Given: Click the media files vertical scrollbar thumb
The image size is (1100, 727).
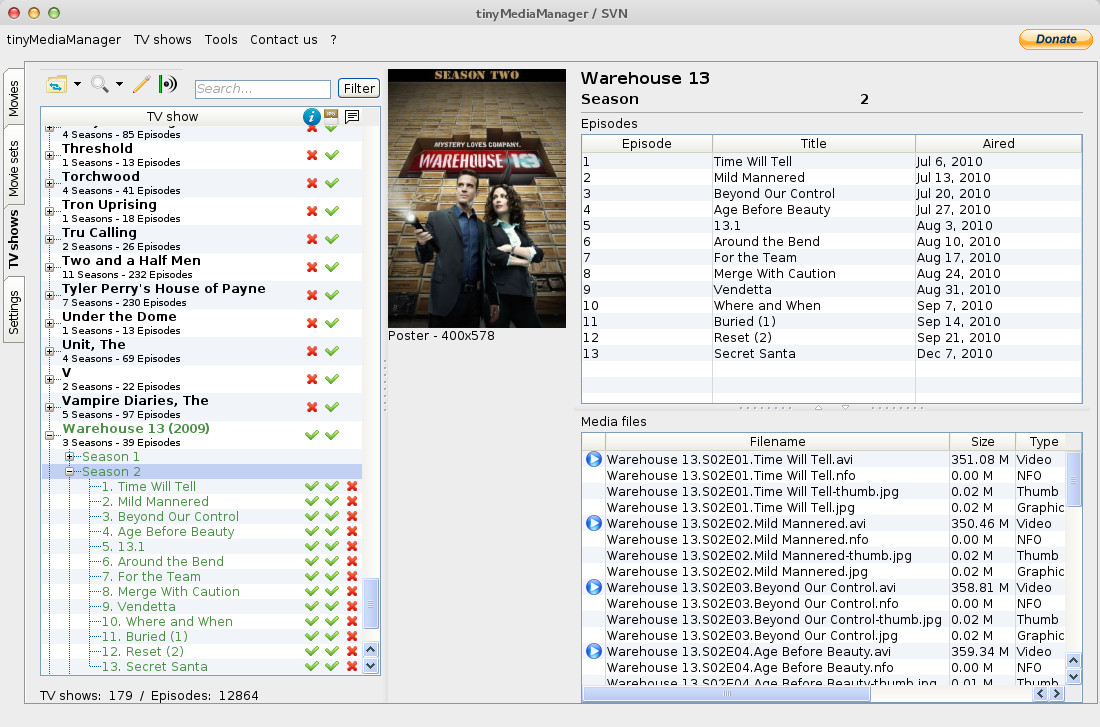Looking at the screenshot, I should (x=1073, y=480).
